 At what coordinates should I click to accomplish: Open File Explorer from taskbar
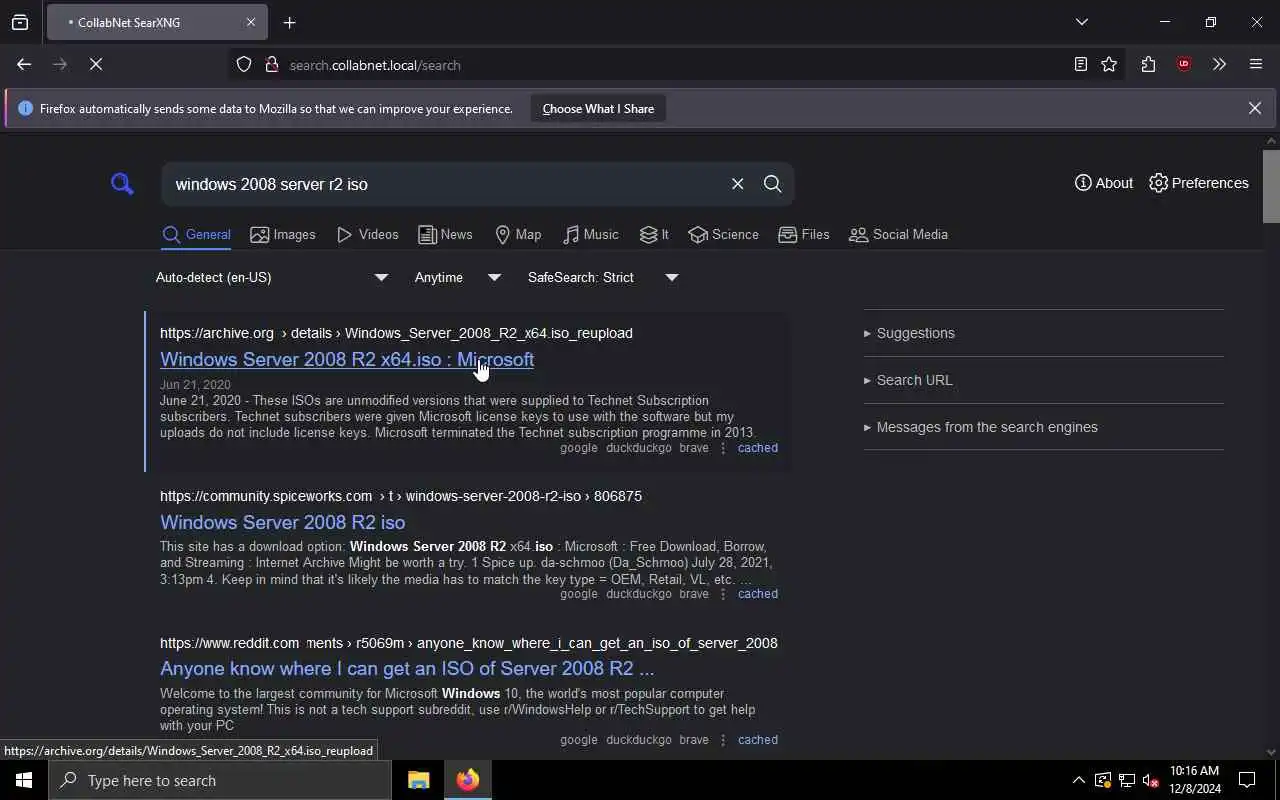(x=418, y=780)
